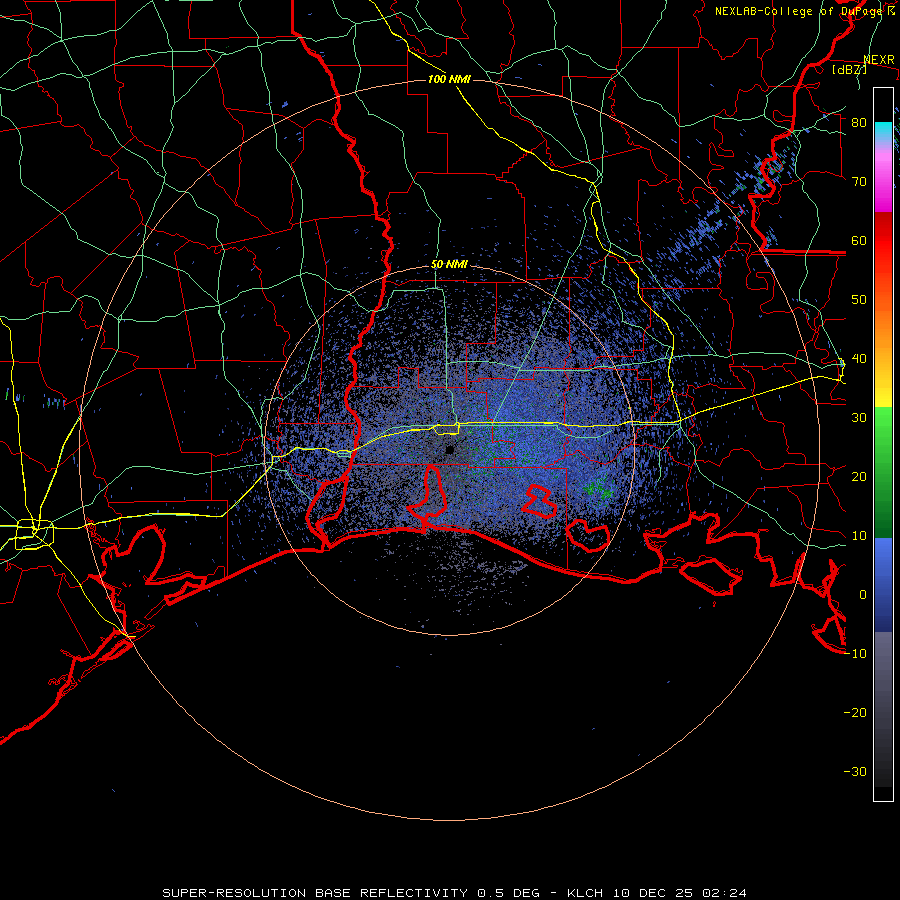Click the magenta segment of the reflectivity color bar
The image size is (900, 900).
(883, 183)
